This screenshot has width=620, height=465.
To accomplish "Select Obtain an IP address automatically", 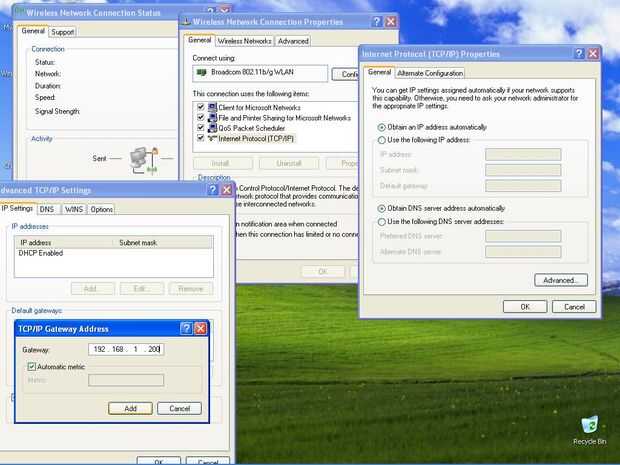I will [382, 127].
